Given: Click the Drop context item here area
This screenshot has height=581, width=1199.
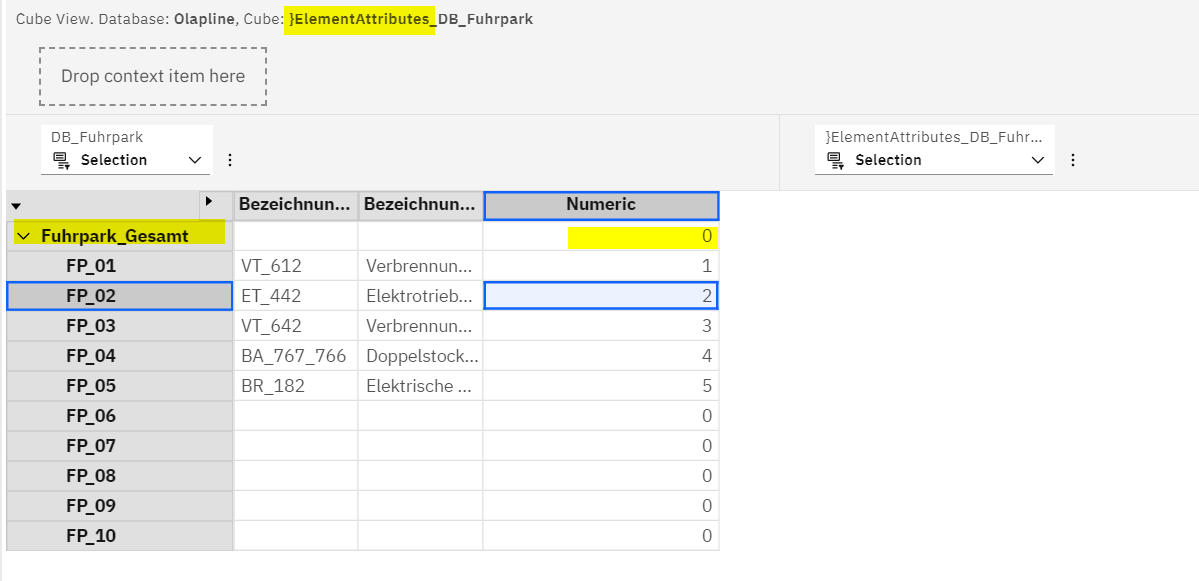Looking at the screenshot, I should tap(153, 76).
